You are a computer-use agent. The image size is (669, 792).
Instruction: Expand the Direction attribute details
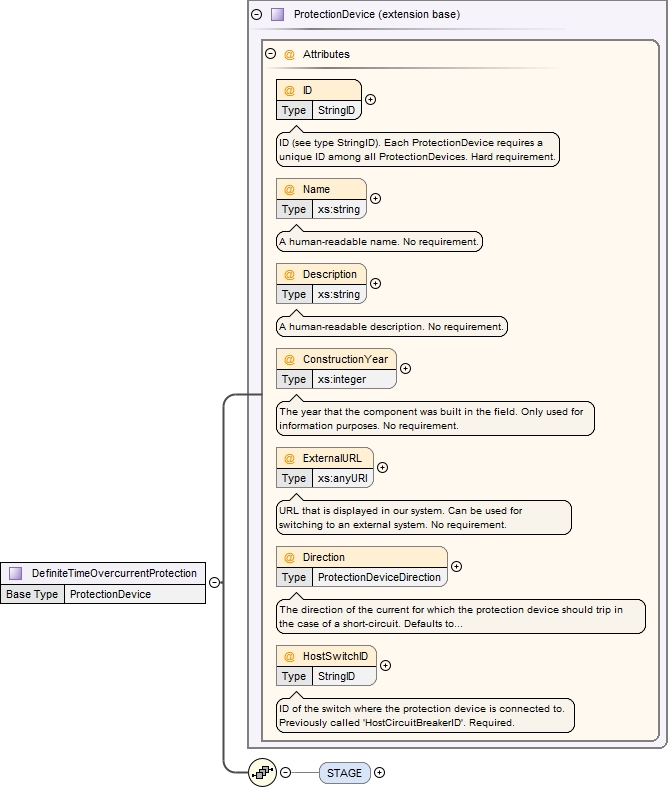(x=457, y=567)
